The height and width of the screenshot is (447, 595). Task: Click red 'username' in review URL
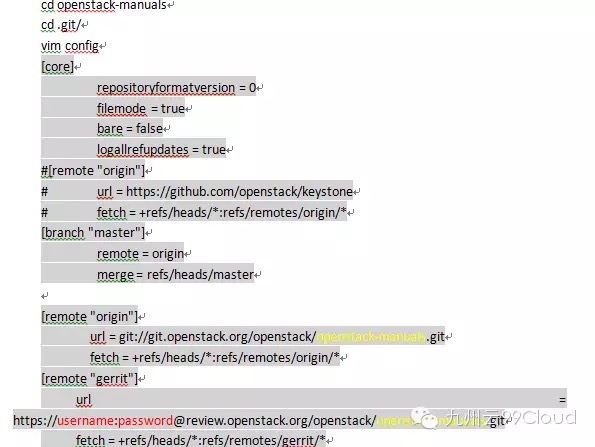[x=85, y=421]
